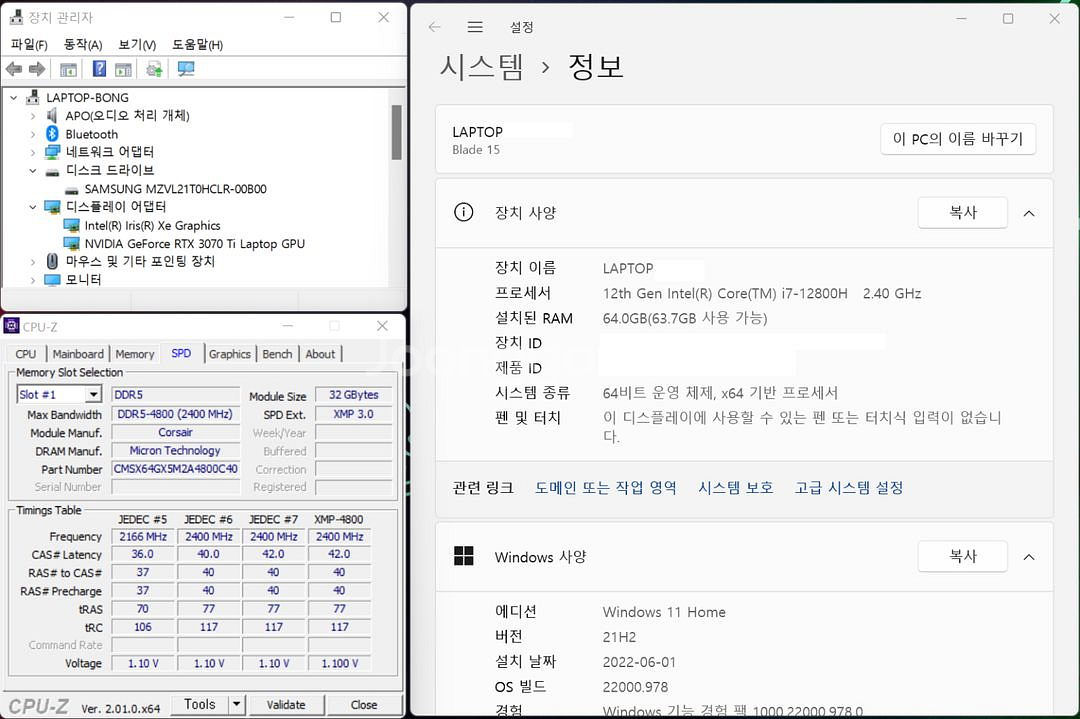Click the CPU-Z title bar app icon
1080x719 pixels.
[12, 325]
